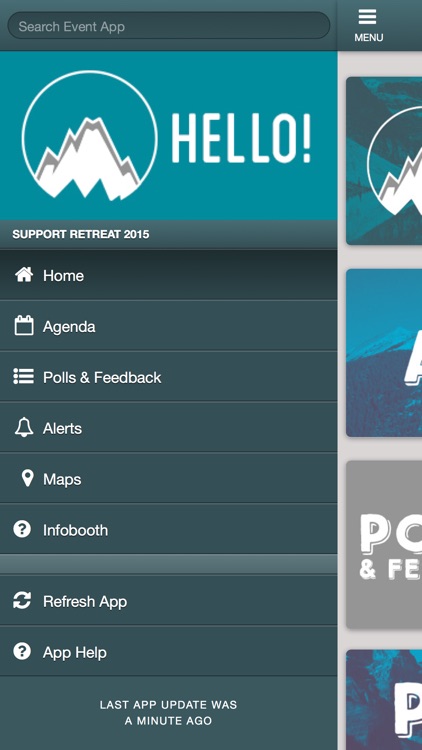Click the Agenda calendar icon
The width and height of the screenshot is (422, 750).
coord(23,326)
